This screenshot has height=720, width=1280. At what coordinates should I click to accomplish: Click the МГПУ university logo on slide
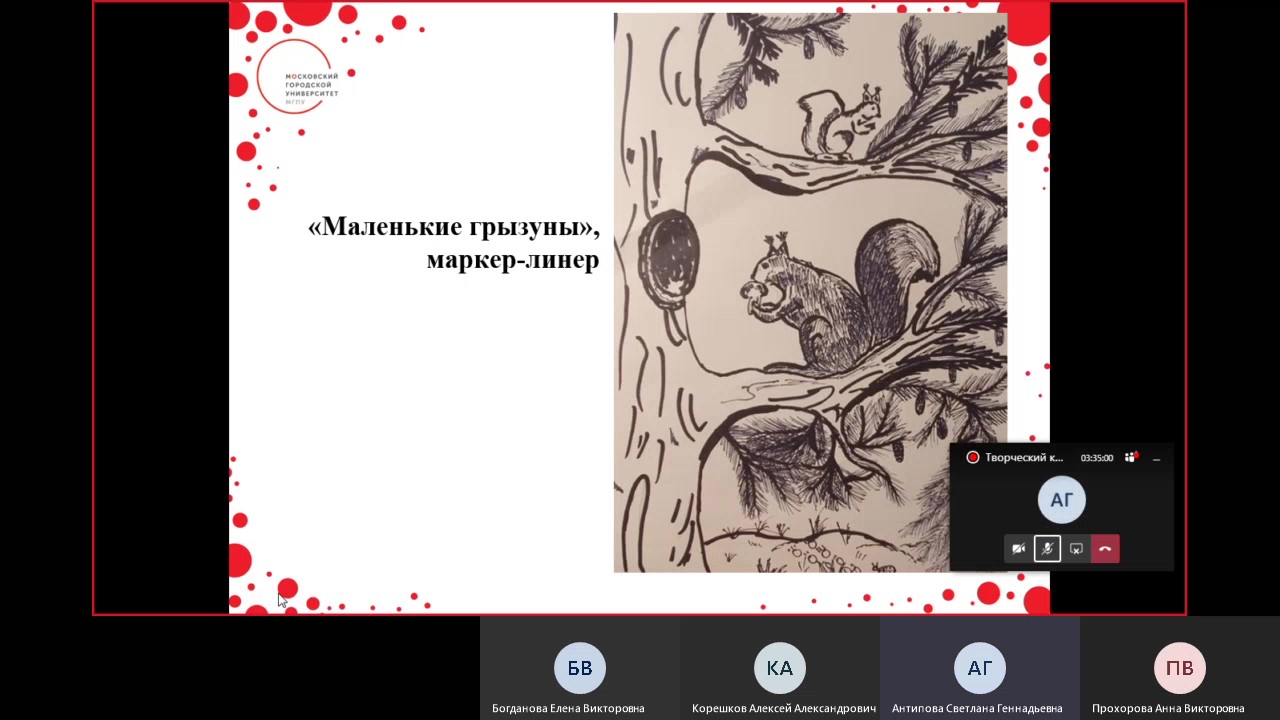297,77
